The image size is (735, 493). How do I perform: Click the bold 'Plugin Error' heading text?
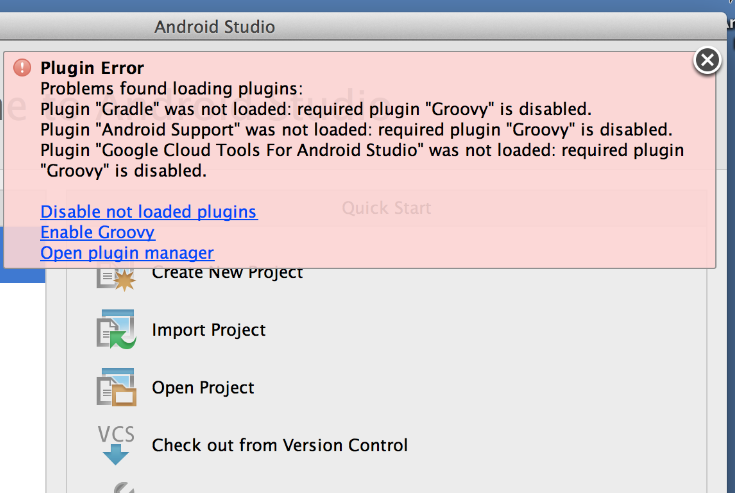point(92,68)
